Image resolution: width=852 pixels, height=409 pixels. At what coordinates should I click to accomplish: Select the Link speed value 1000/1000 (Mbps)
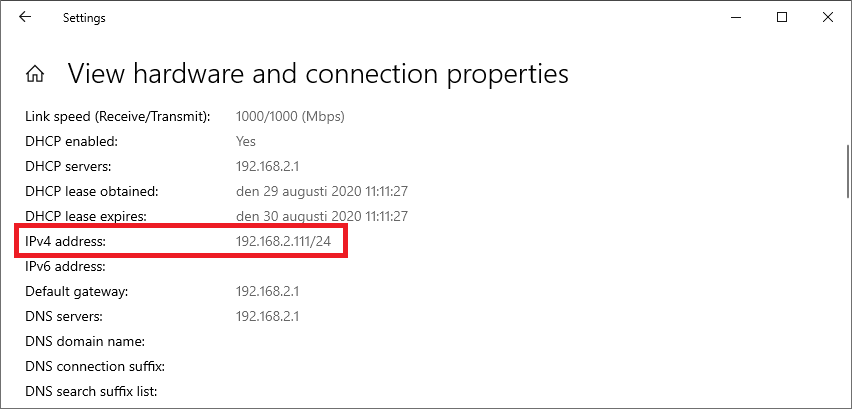pos(290,117)
